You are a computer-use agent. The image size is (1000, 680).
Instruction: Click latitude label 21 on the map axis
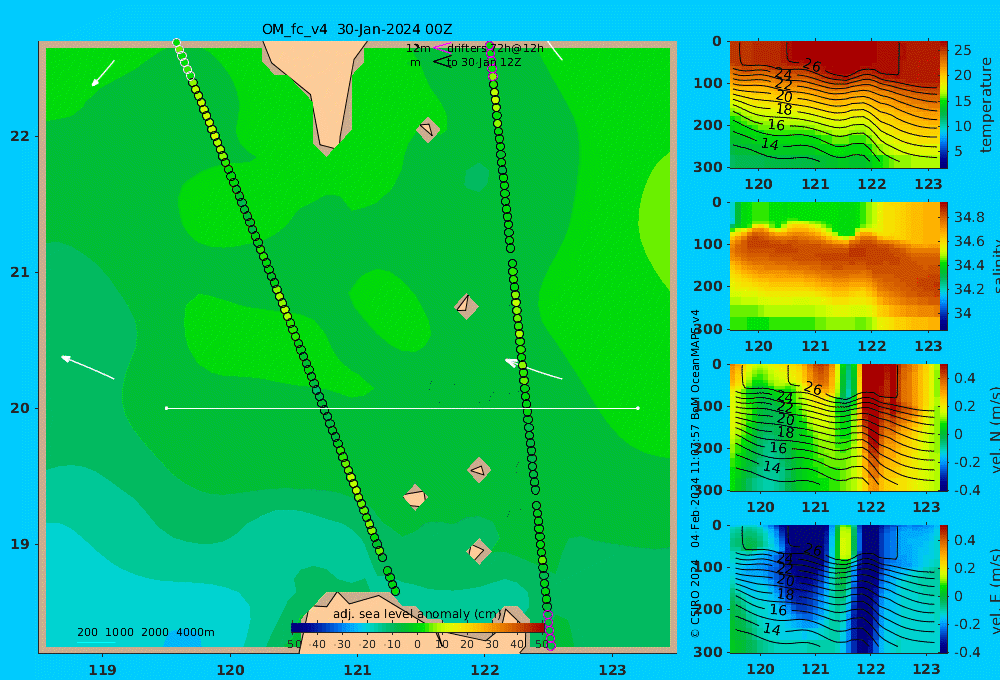pyautogui.click(x=20, y=272)
